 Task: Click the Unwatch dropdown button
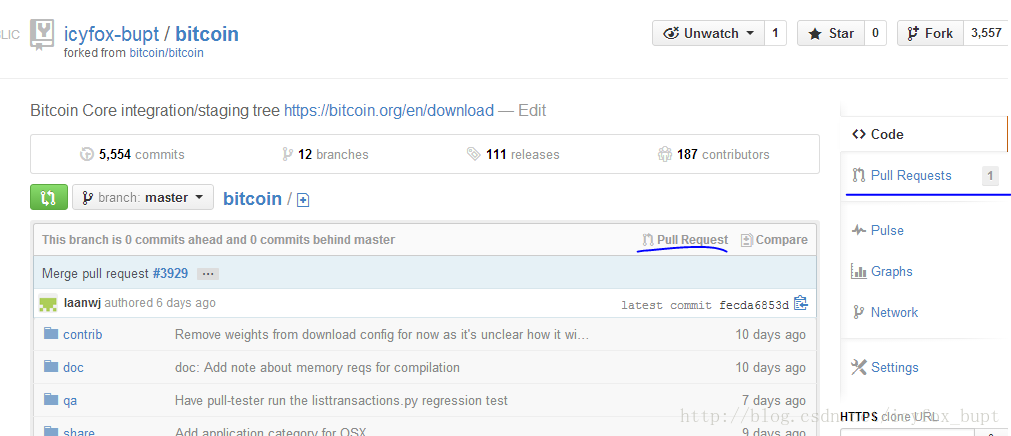(709, 34)
